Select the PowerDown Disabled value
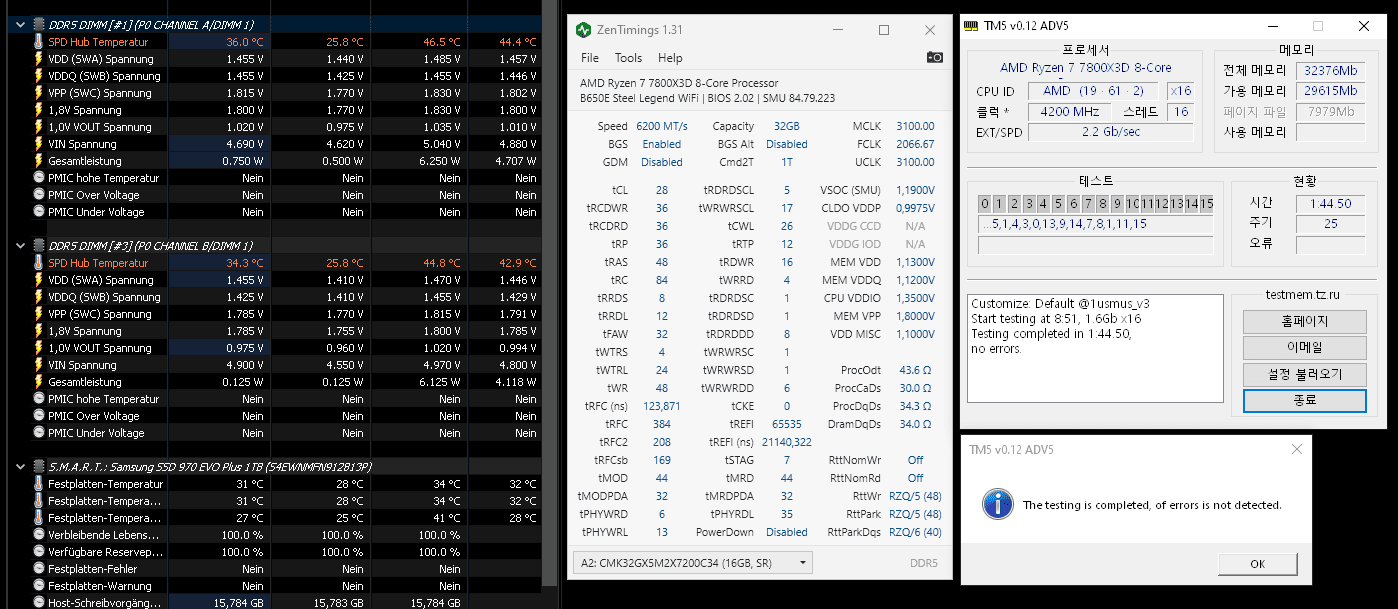The width and height of the screenshot is (1398, 609). tap(786, 532)
